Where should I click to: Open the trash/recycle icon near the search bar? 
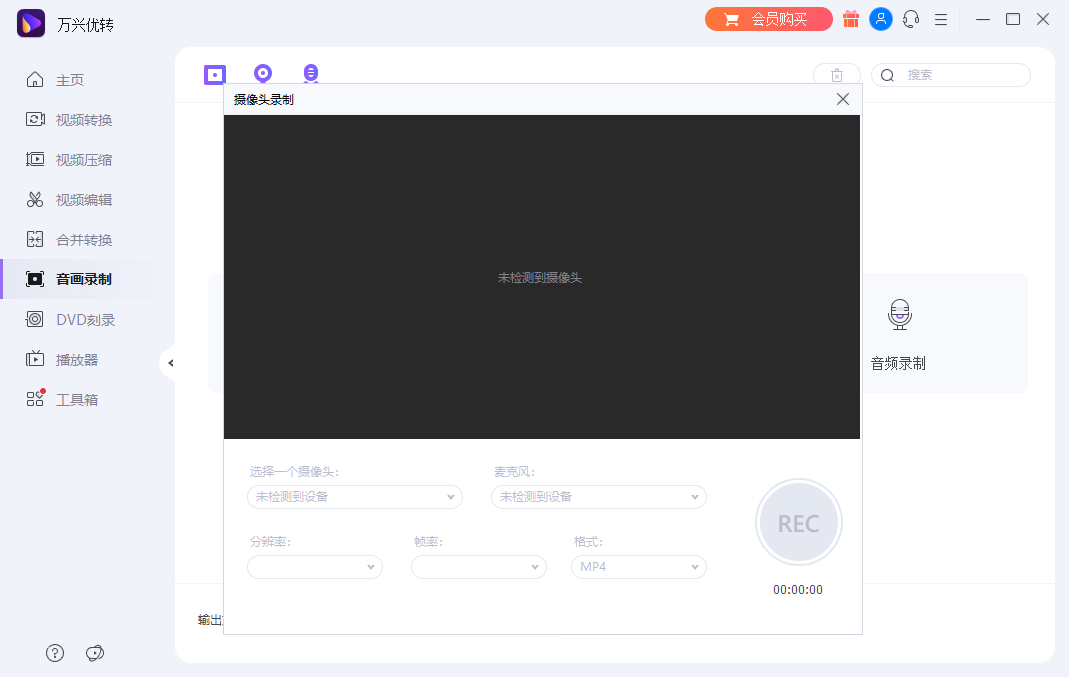(837, 74)
